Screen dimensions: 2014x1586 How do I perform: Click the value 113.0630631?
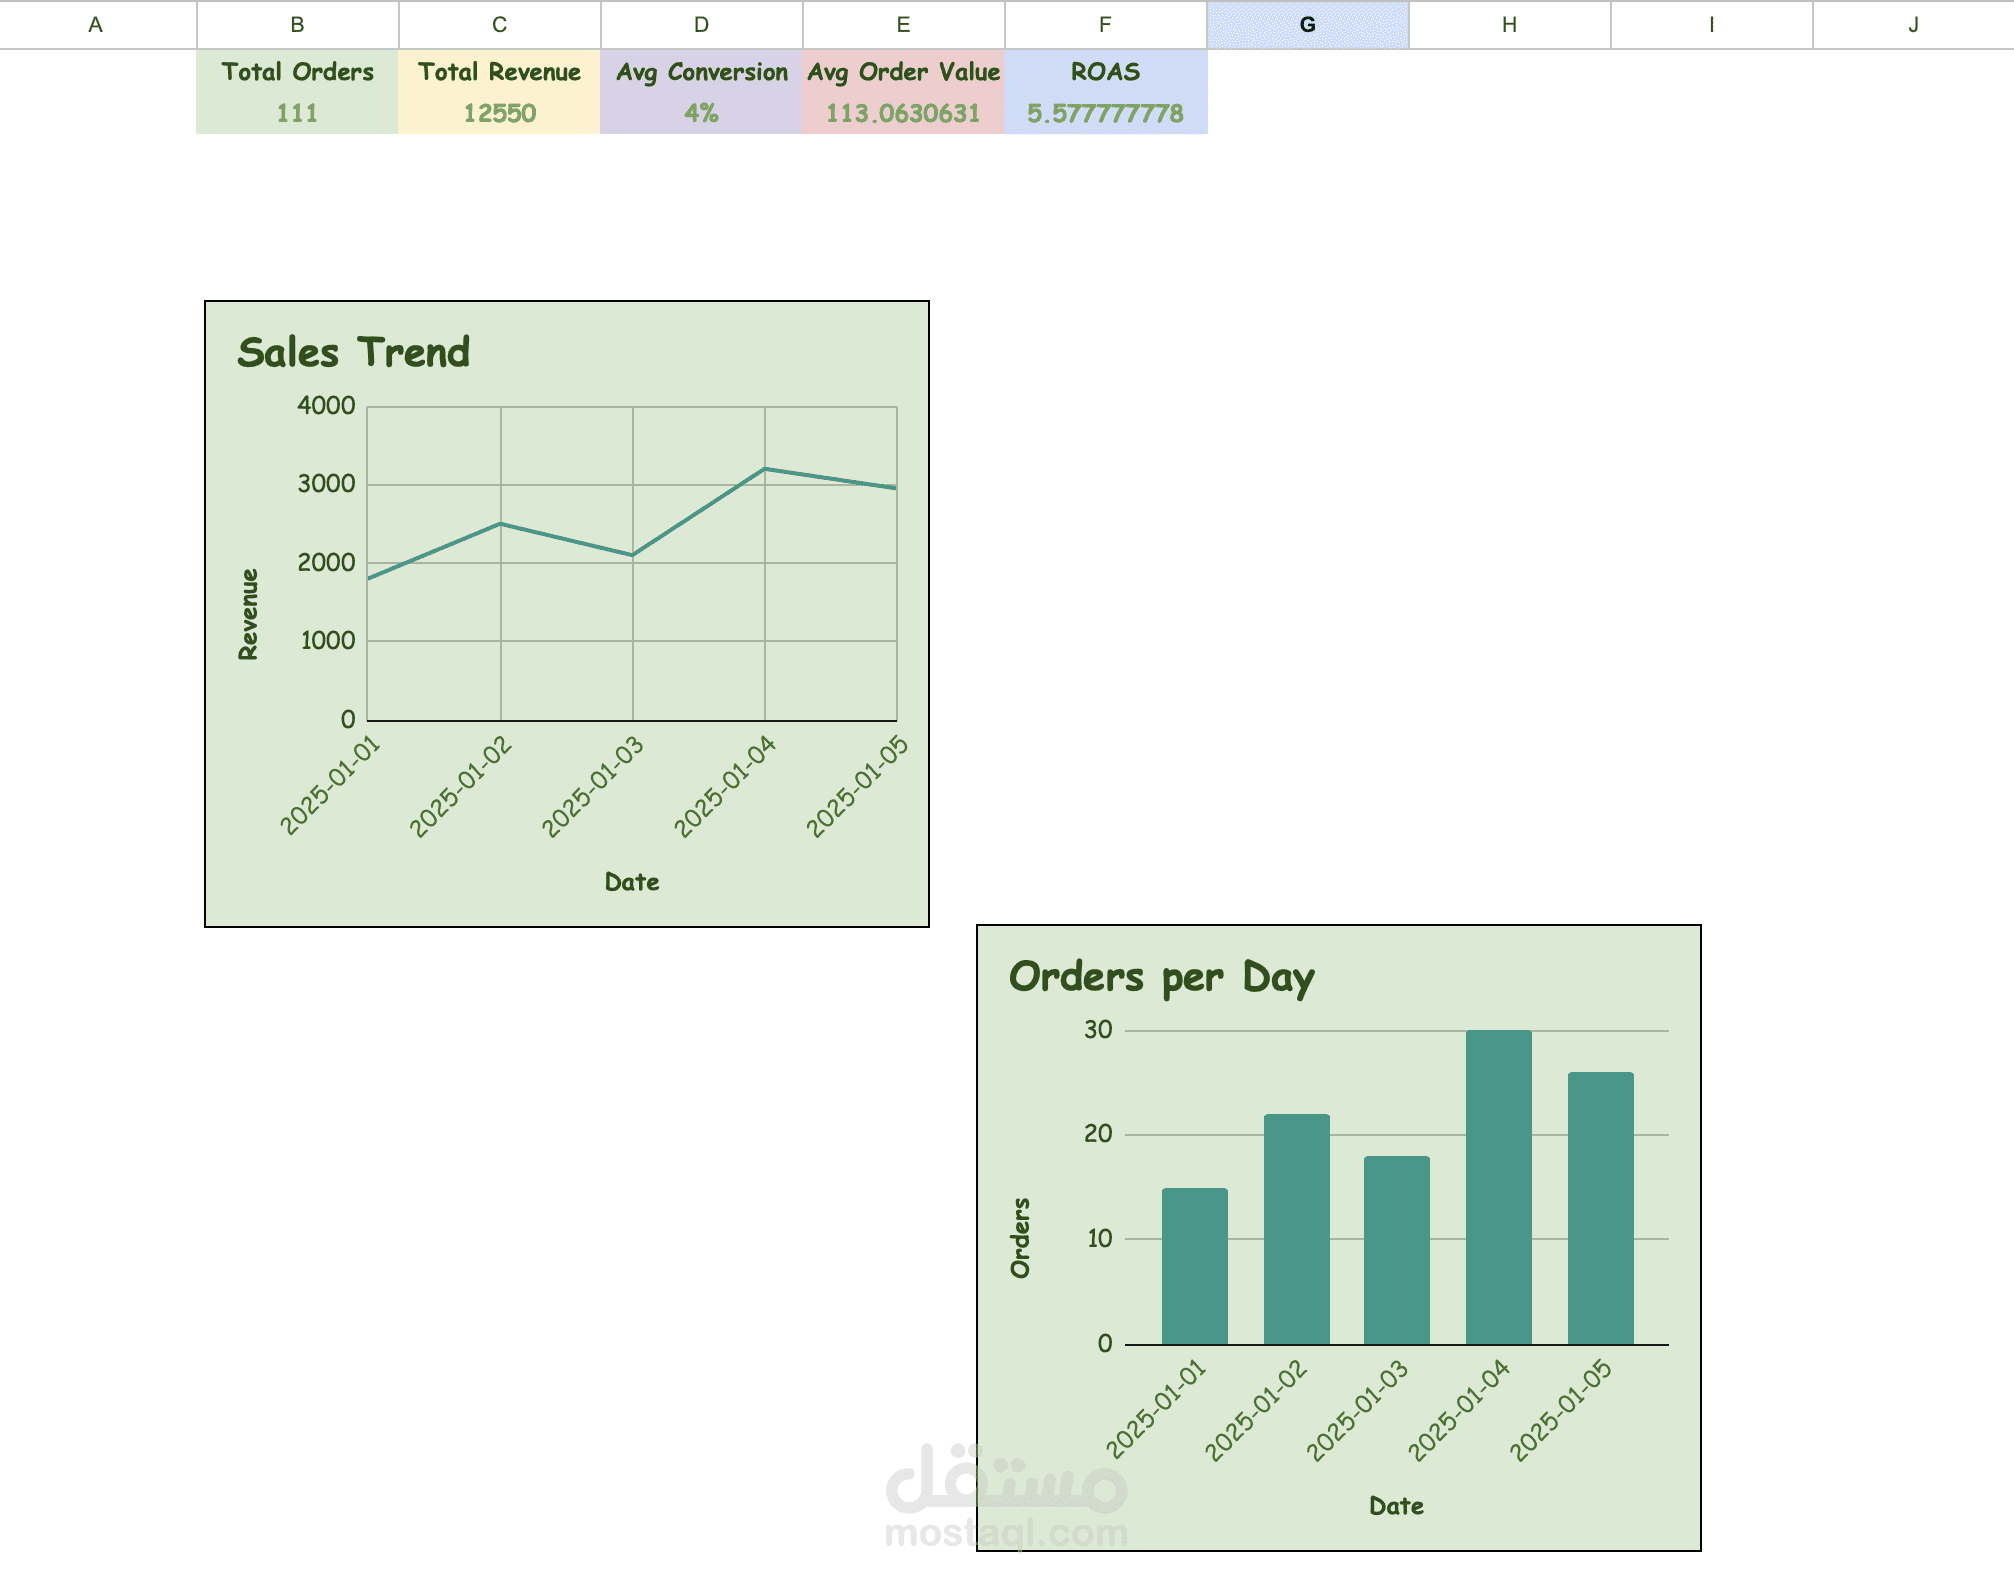tap(904, 113)
